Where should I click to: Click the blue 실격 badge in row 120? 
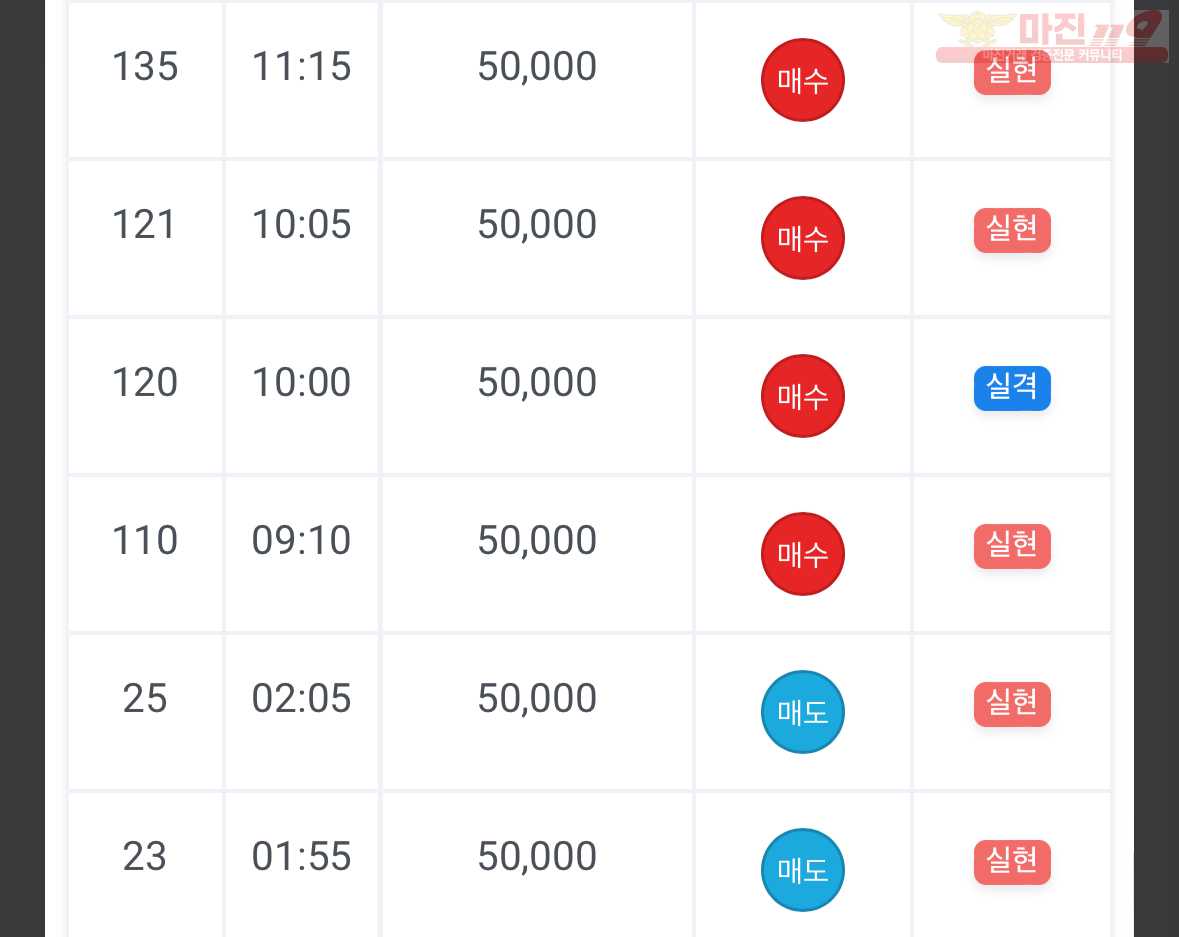[x=1012, y=388]
